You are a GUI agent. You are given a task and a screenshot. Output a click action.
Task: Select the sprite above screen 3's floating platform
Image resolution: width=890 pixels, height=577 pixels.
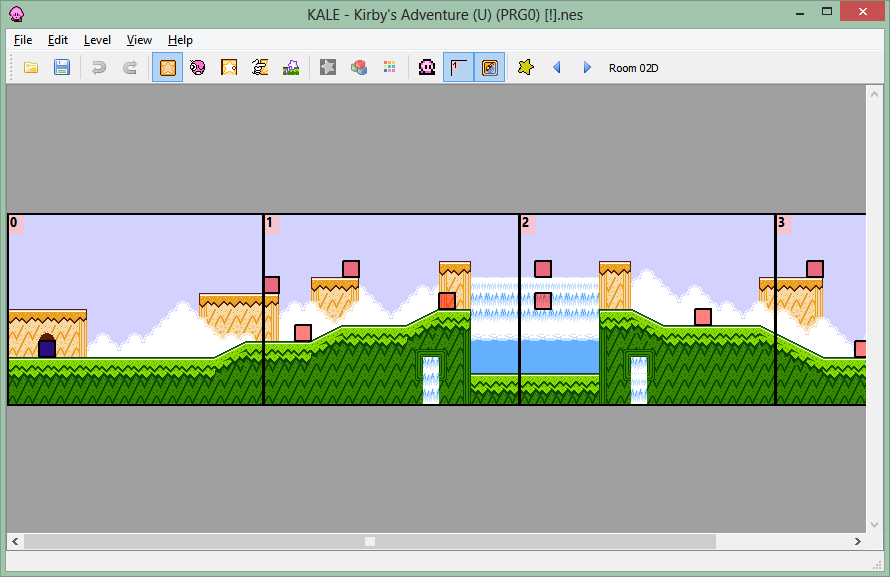pyautogui.click(x=815, y=269)
